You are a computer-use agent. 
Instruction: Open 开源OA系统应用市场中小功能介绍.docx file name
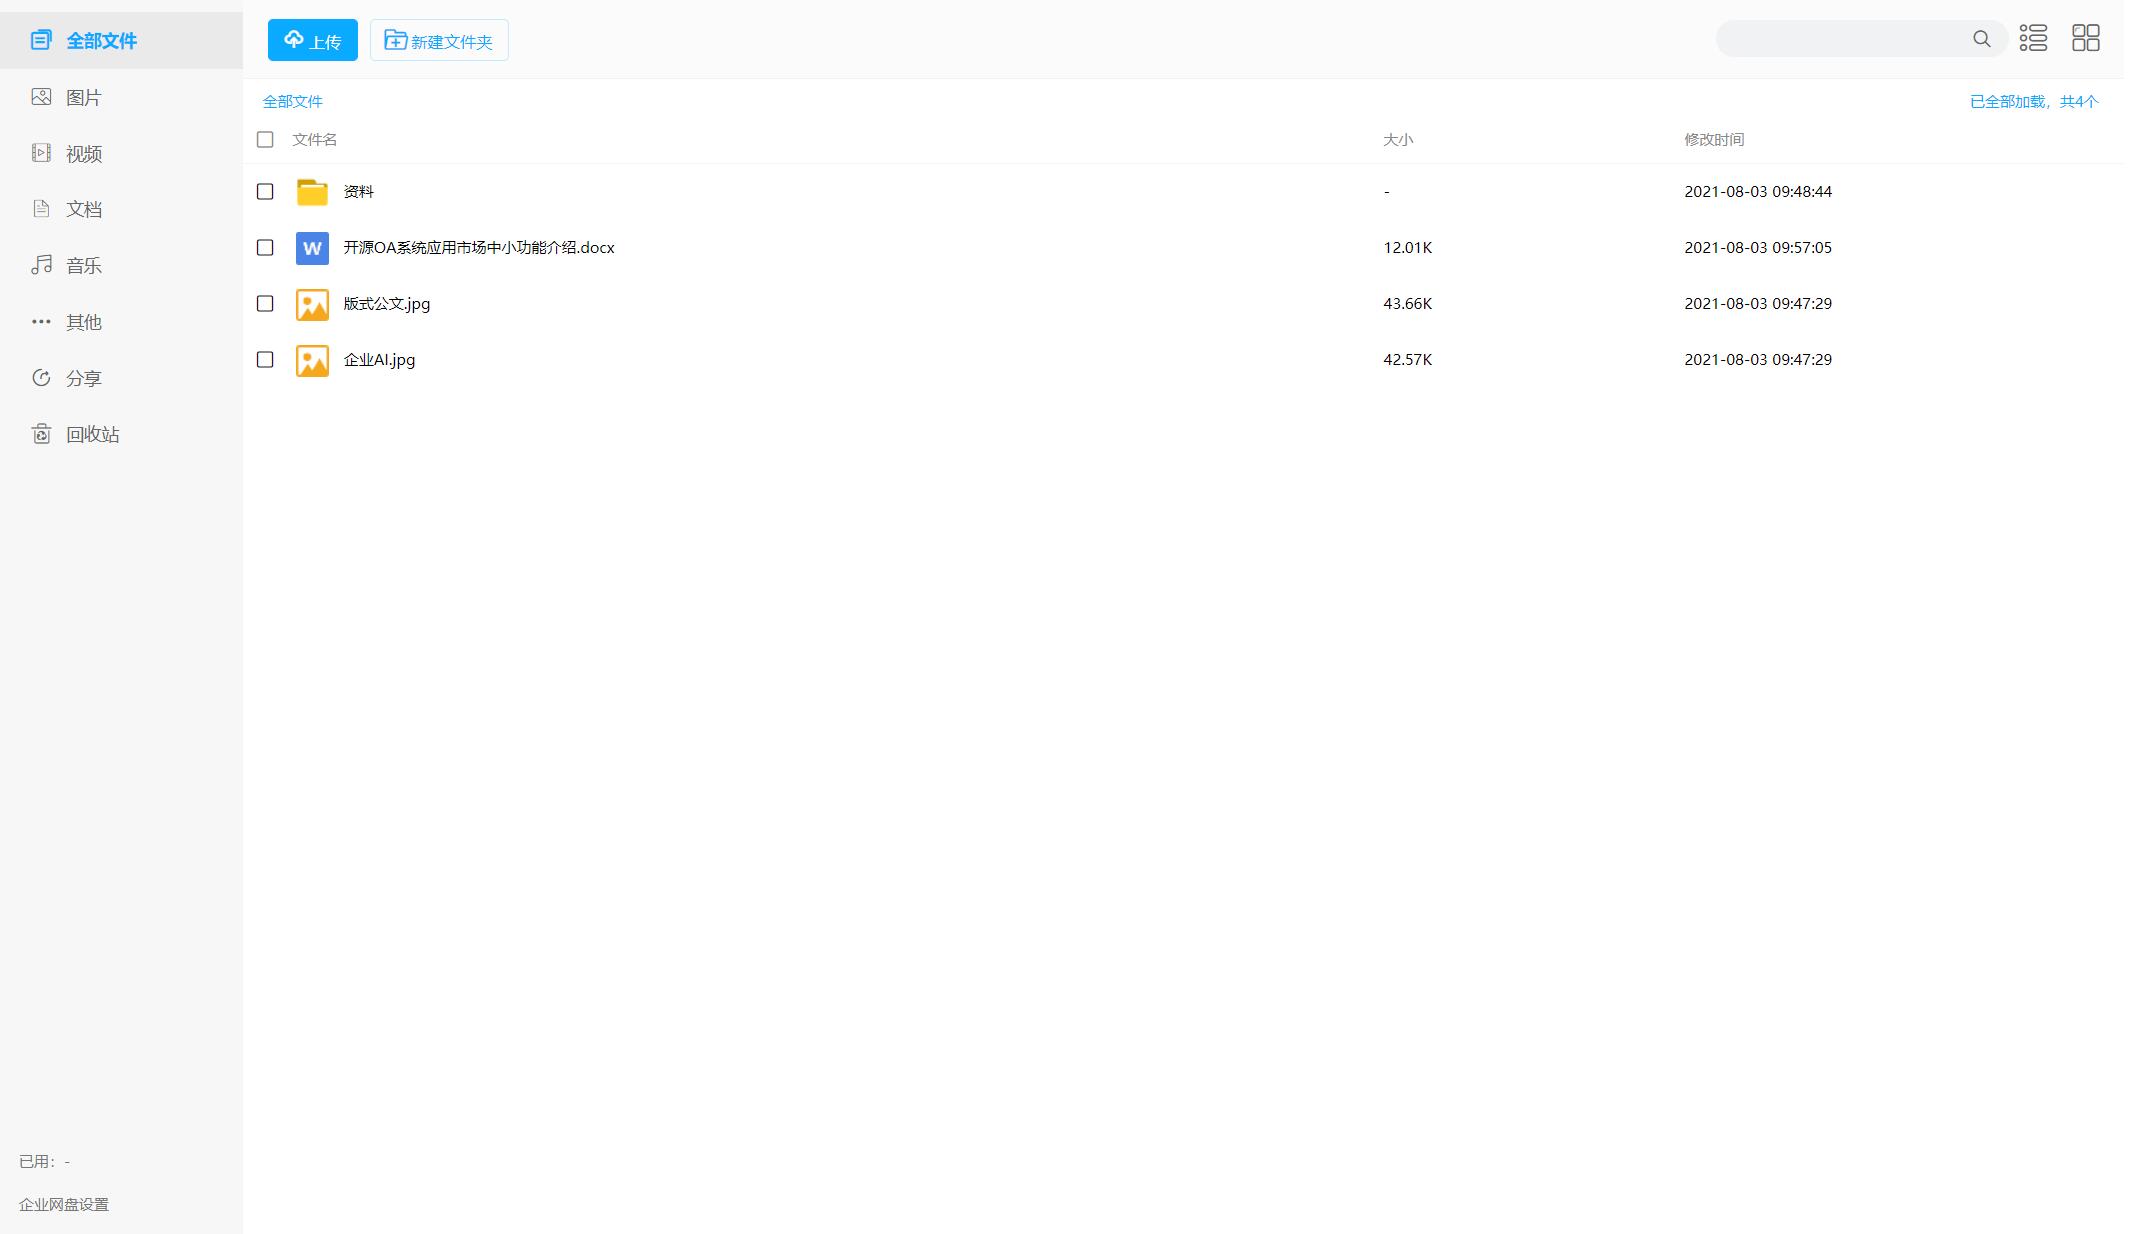coord(479,247)
